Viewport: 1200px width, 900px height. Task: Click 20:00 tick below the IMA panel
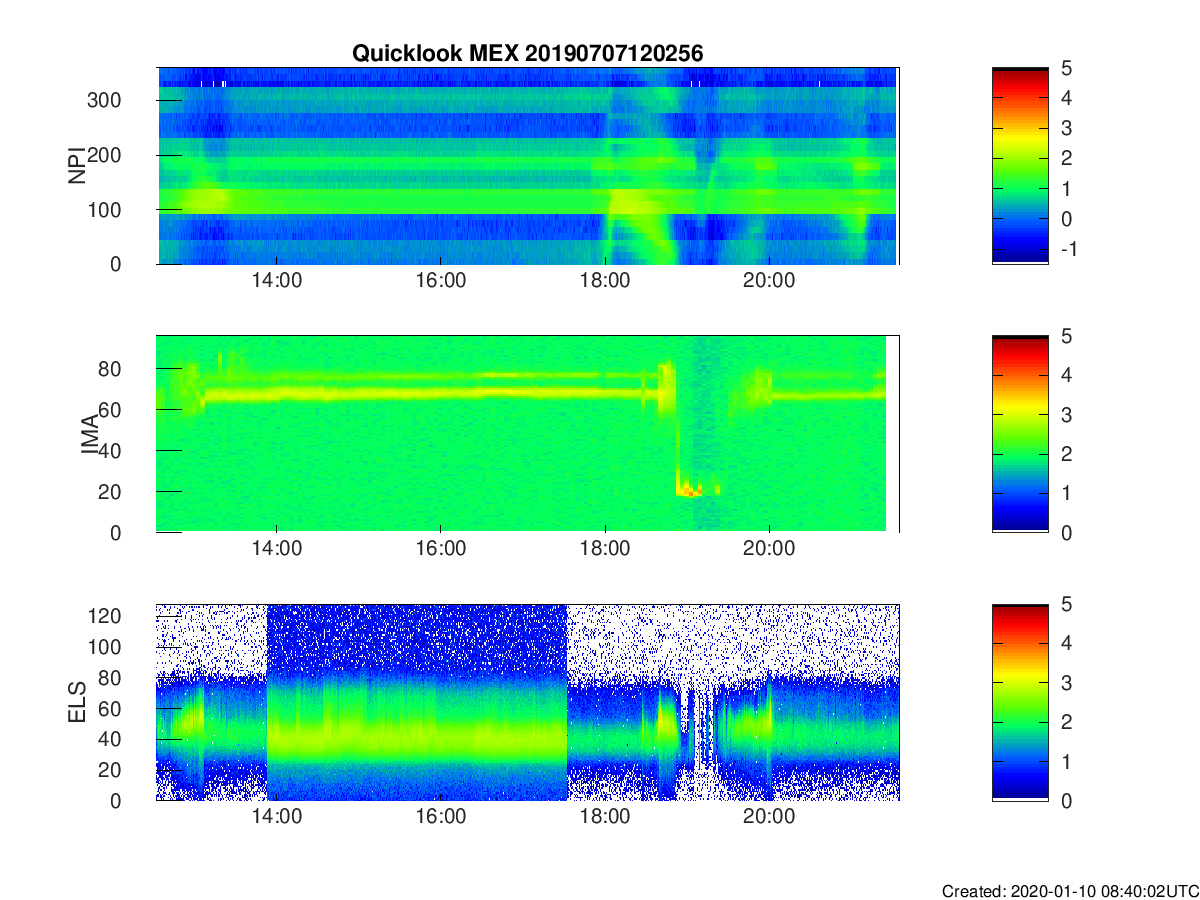769,549
